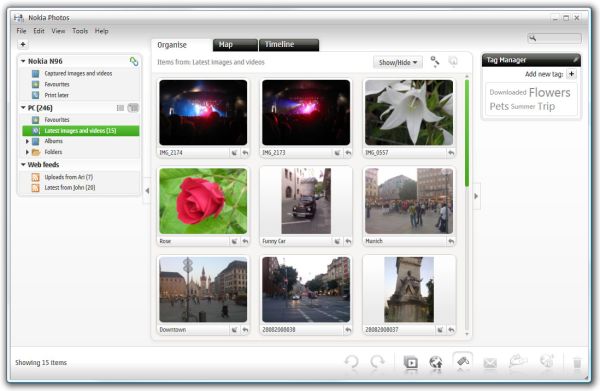Collapse the Web feeds section
The width and height of the screenshot is (600, 391).
pos(23,165)
